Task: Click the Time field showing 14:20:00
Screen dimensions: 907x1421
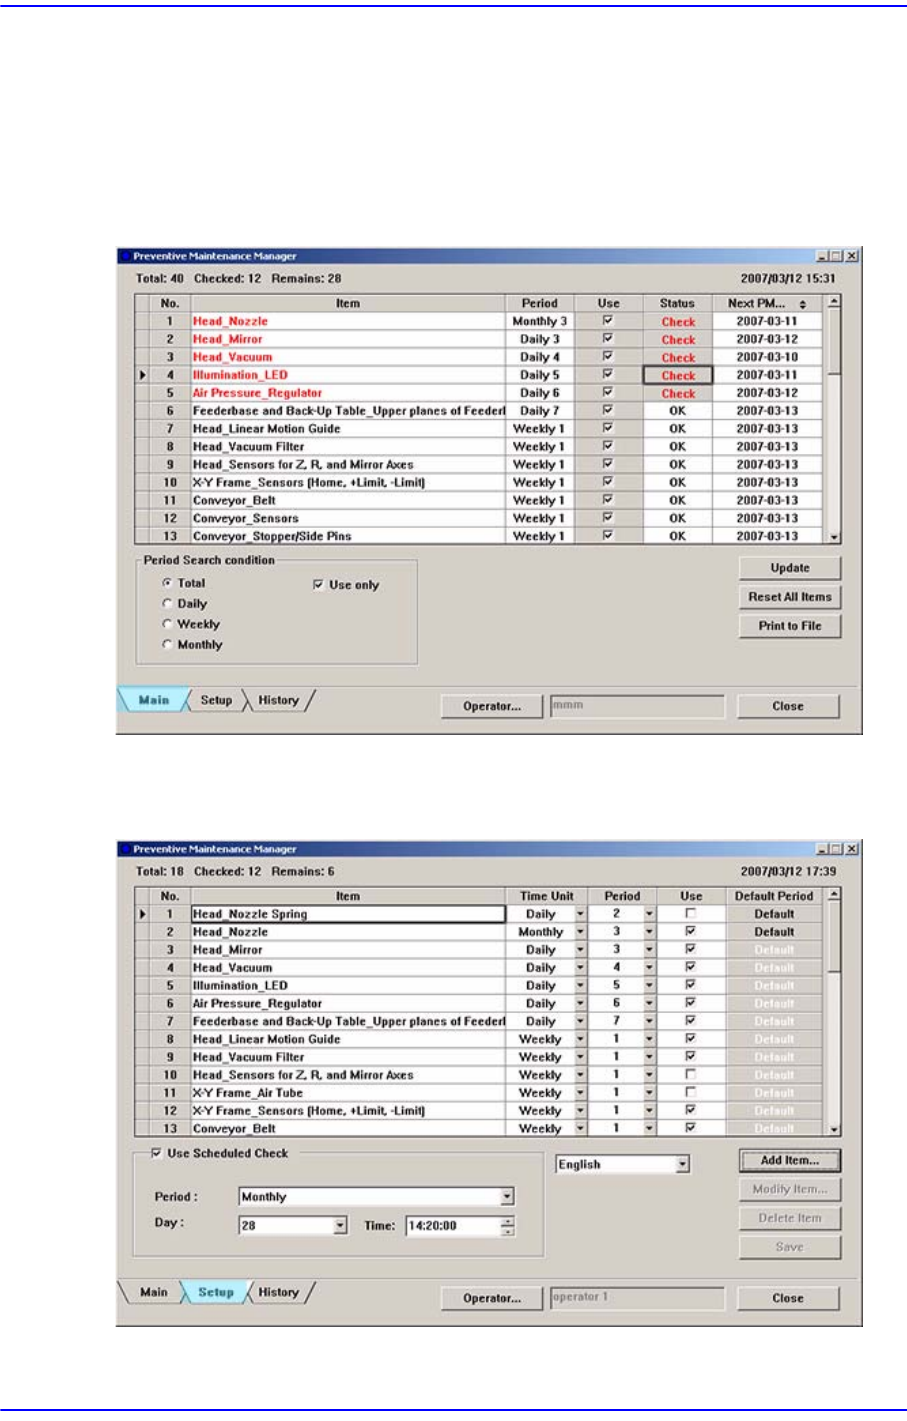Action: point(453,1225)
